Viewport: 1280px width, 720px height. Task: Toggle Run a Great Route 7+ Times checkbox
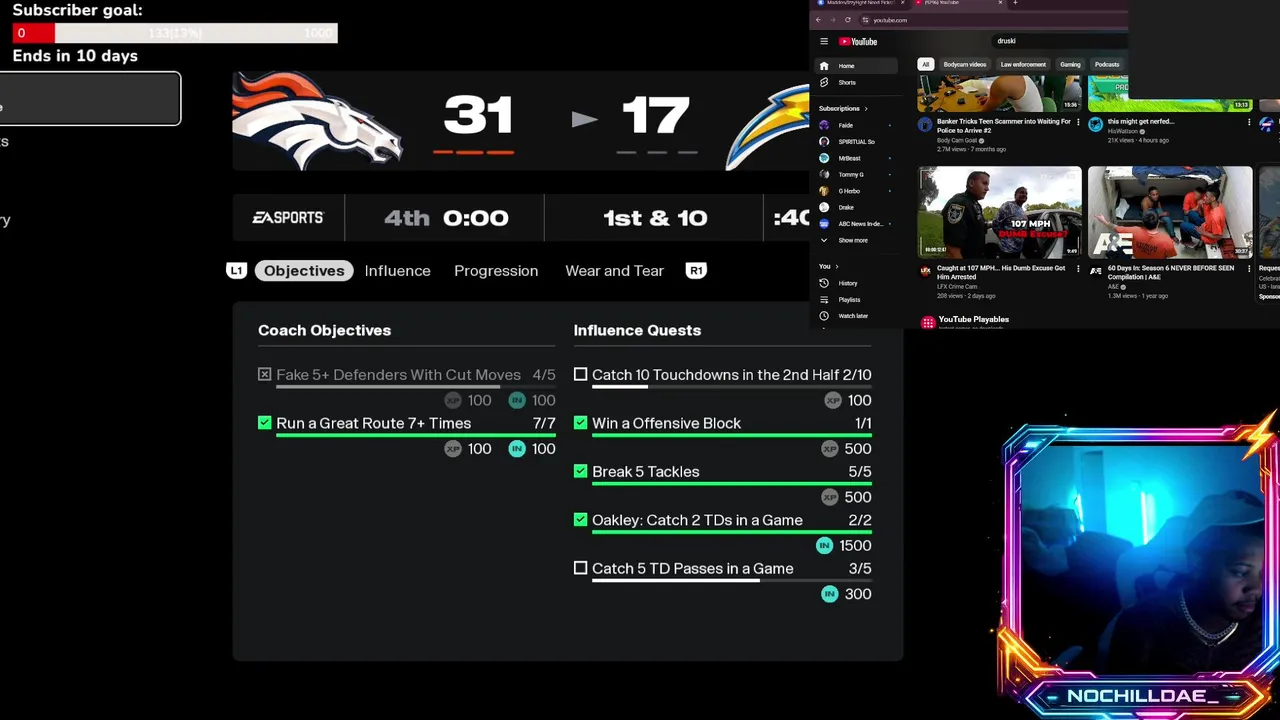264,423
